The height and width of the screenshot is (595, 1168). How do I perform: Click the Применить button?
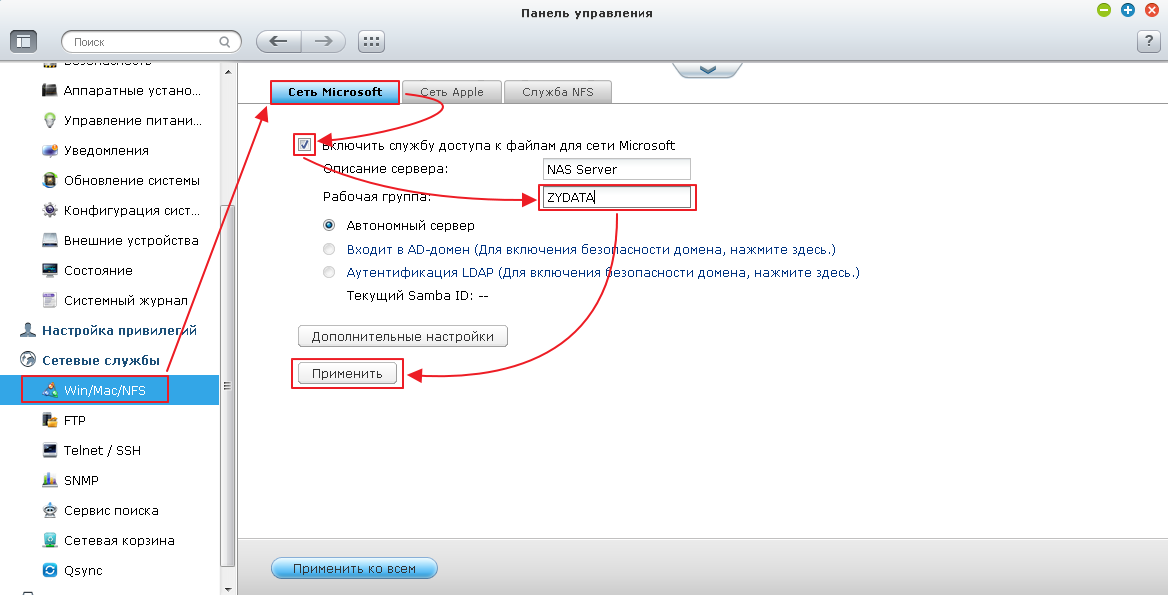347,374
